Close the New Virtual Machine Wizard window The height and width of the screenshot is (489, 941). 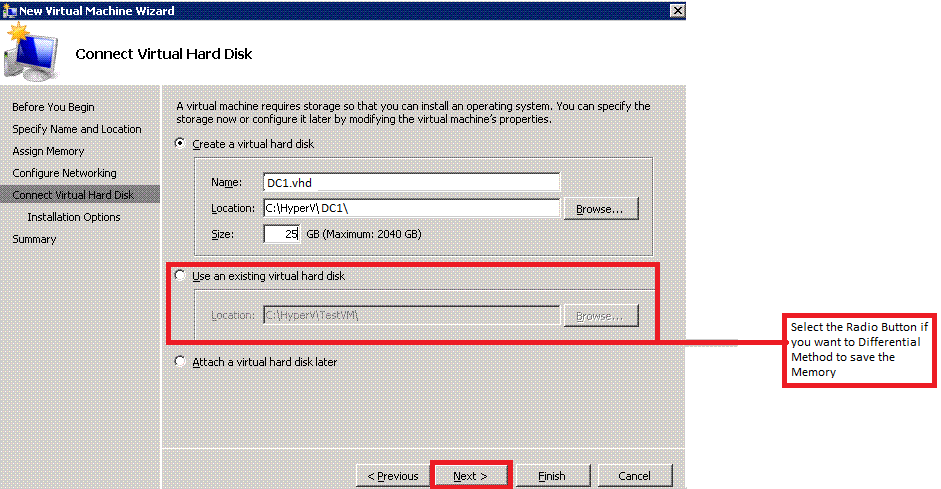(677, 10)
